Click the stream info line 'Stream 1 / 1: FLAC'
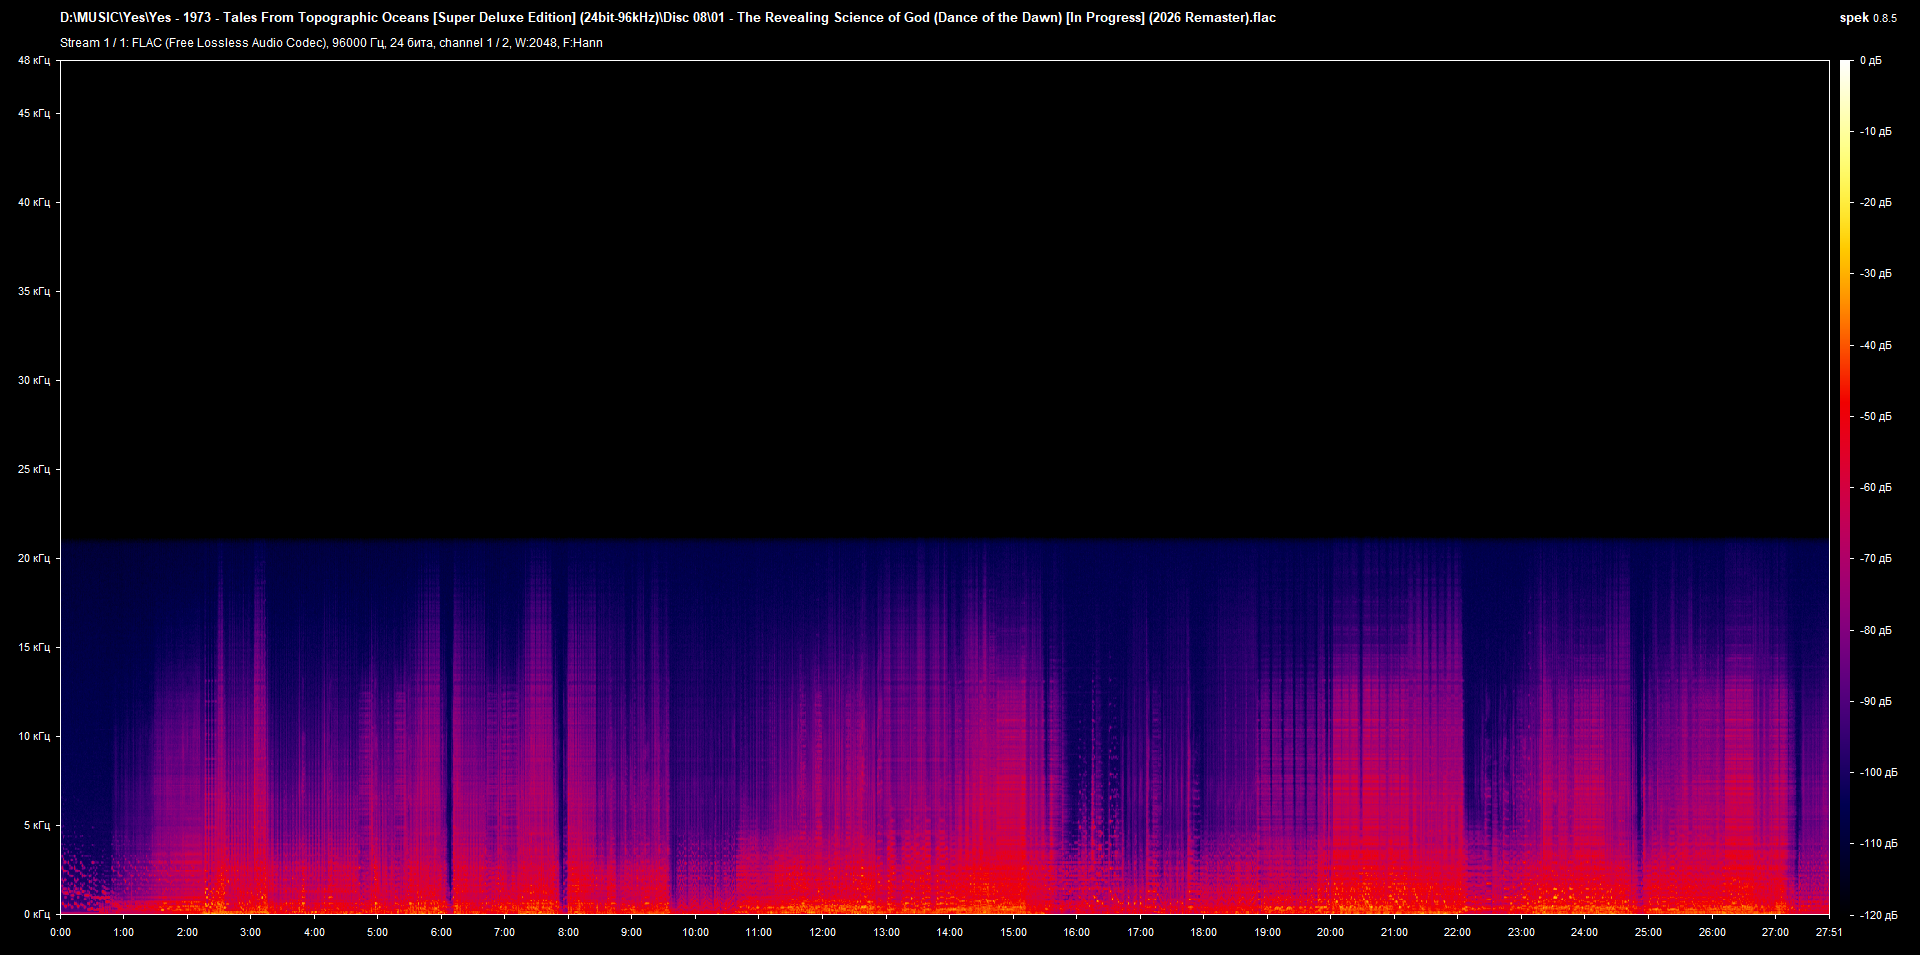Viewport: 1920px width, 955px height. 331,43
